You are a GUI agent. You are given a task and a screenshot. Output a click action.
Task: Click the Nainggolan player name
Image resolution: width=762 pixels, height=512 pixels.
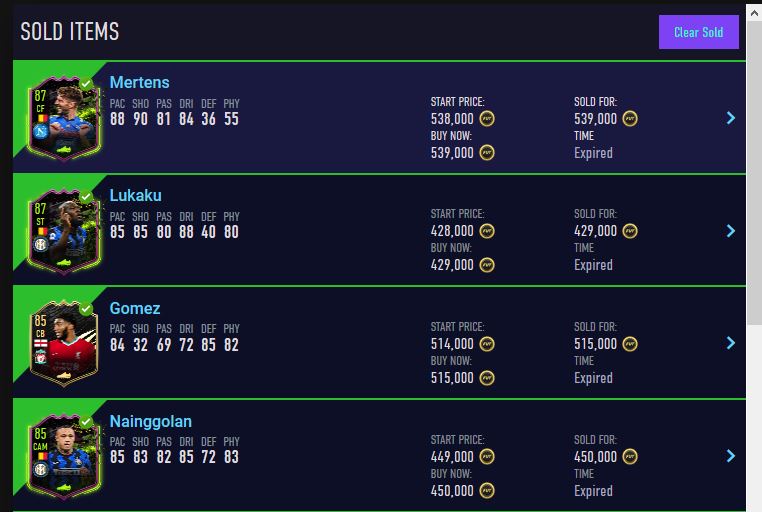[151, 422]
